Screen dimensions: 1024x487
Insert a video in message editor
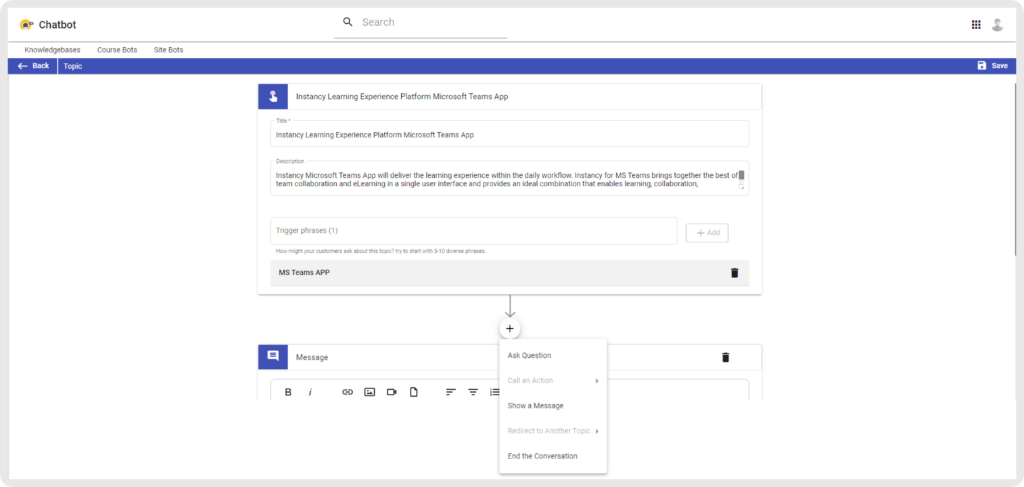pyautogui.click(x=392, y=392)
